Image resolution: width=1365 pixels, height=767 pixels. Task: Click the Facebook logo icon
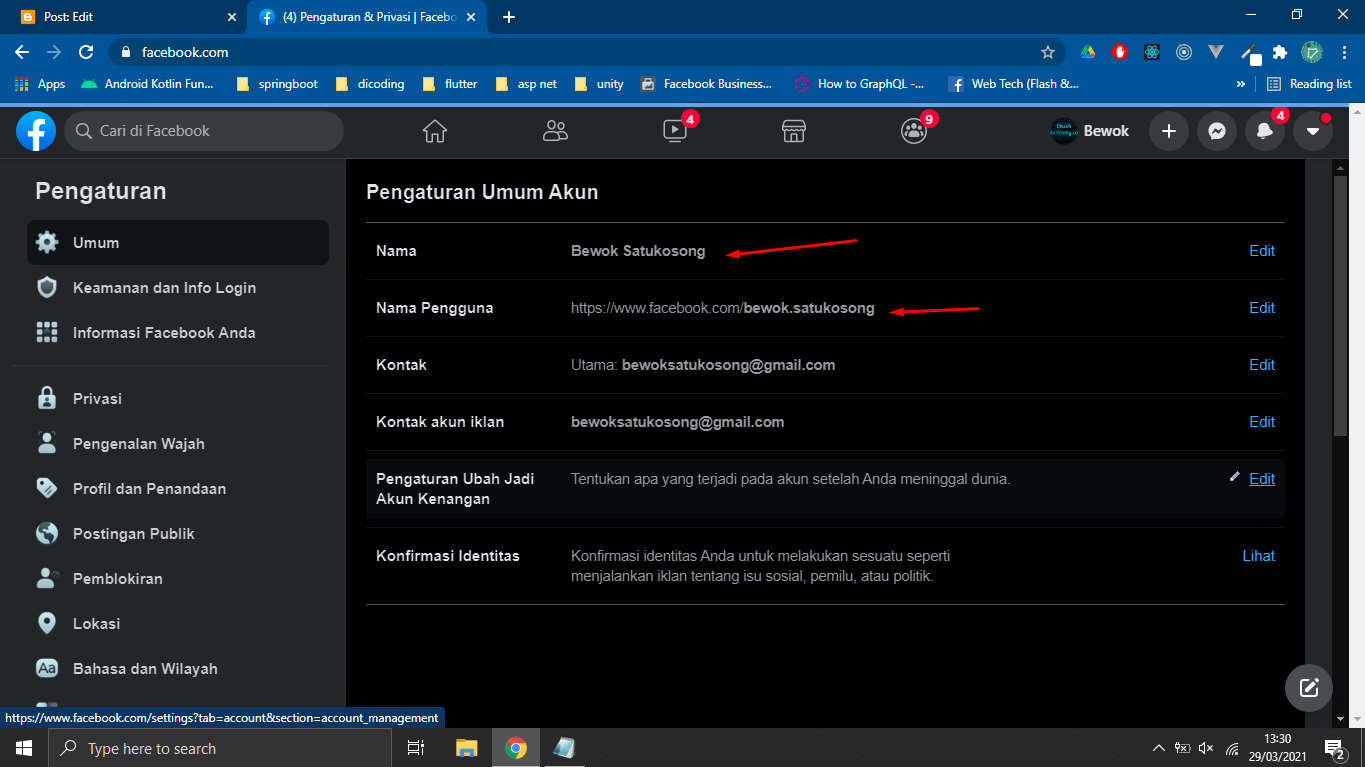(36, 131)
